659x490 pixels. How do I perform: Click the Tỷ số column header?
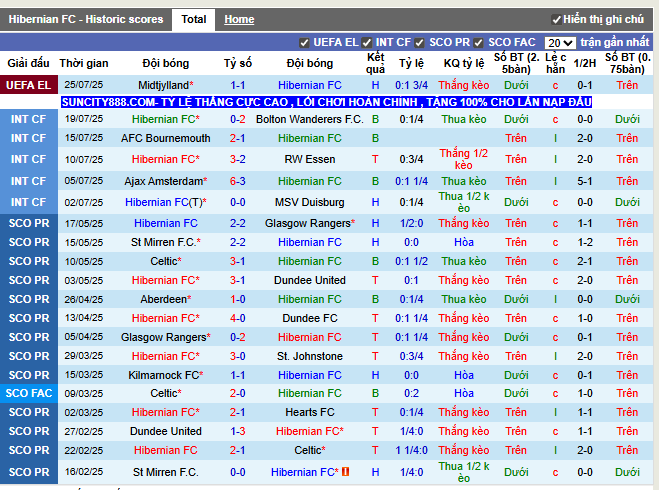click(x=237, y=63)
